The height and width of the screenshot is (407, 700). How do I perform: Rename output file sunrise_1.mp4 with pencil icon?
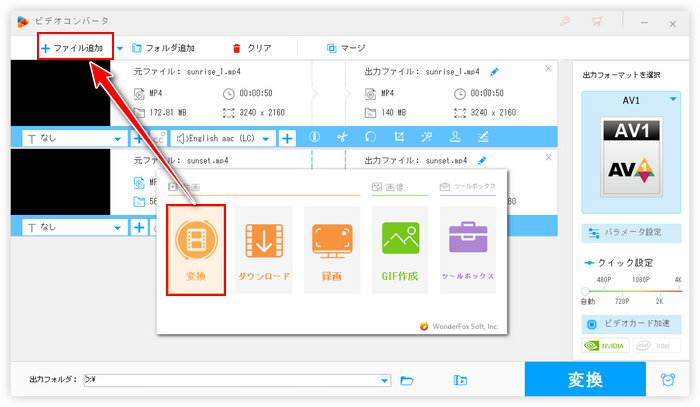tap(494, 72)
